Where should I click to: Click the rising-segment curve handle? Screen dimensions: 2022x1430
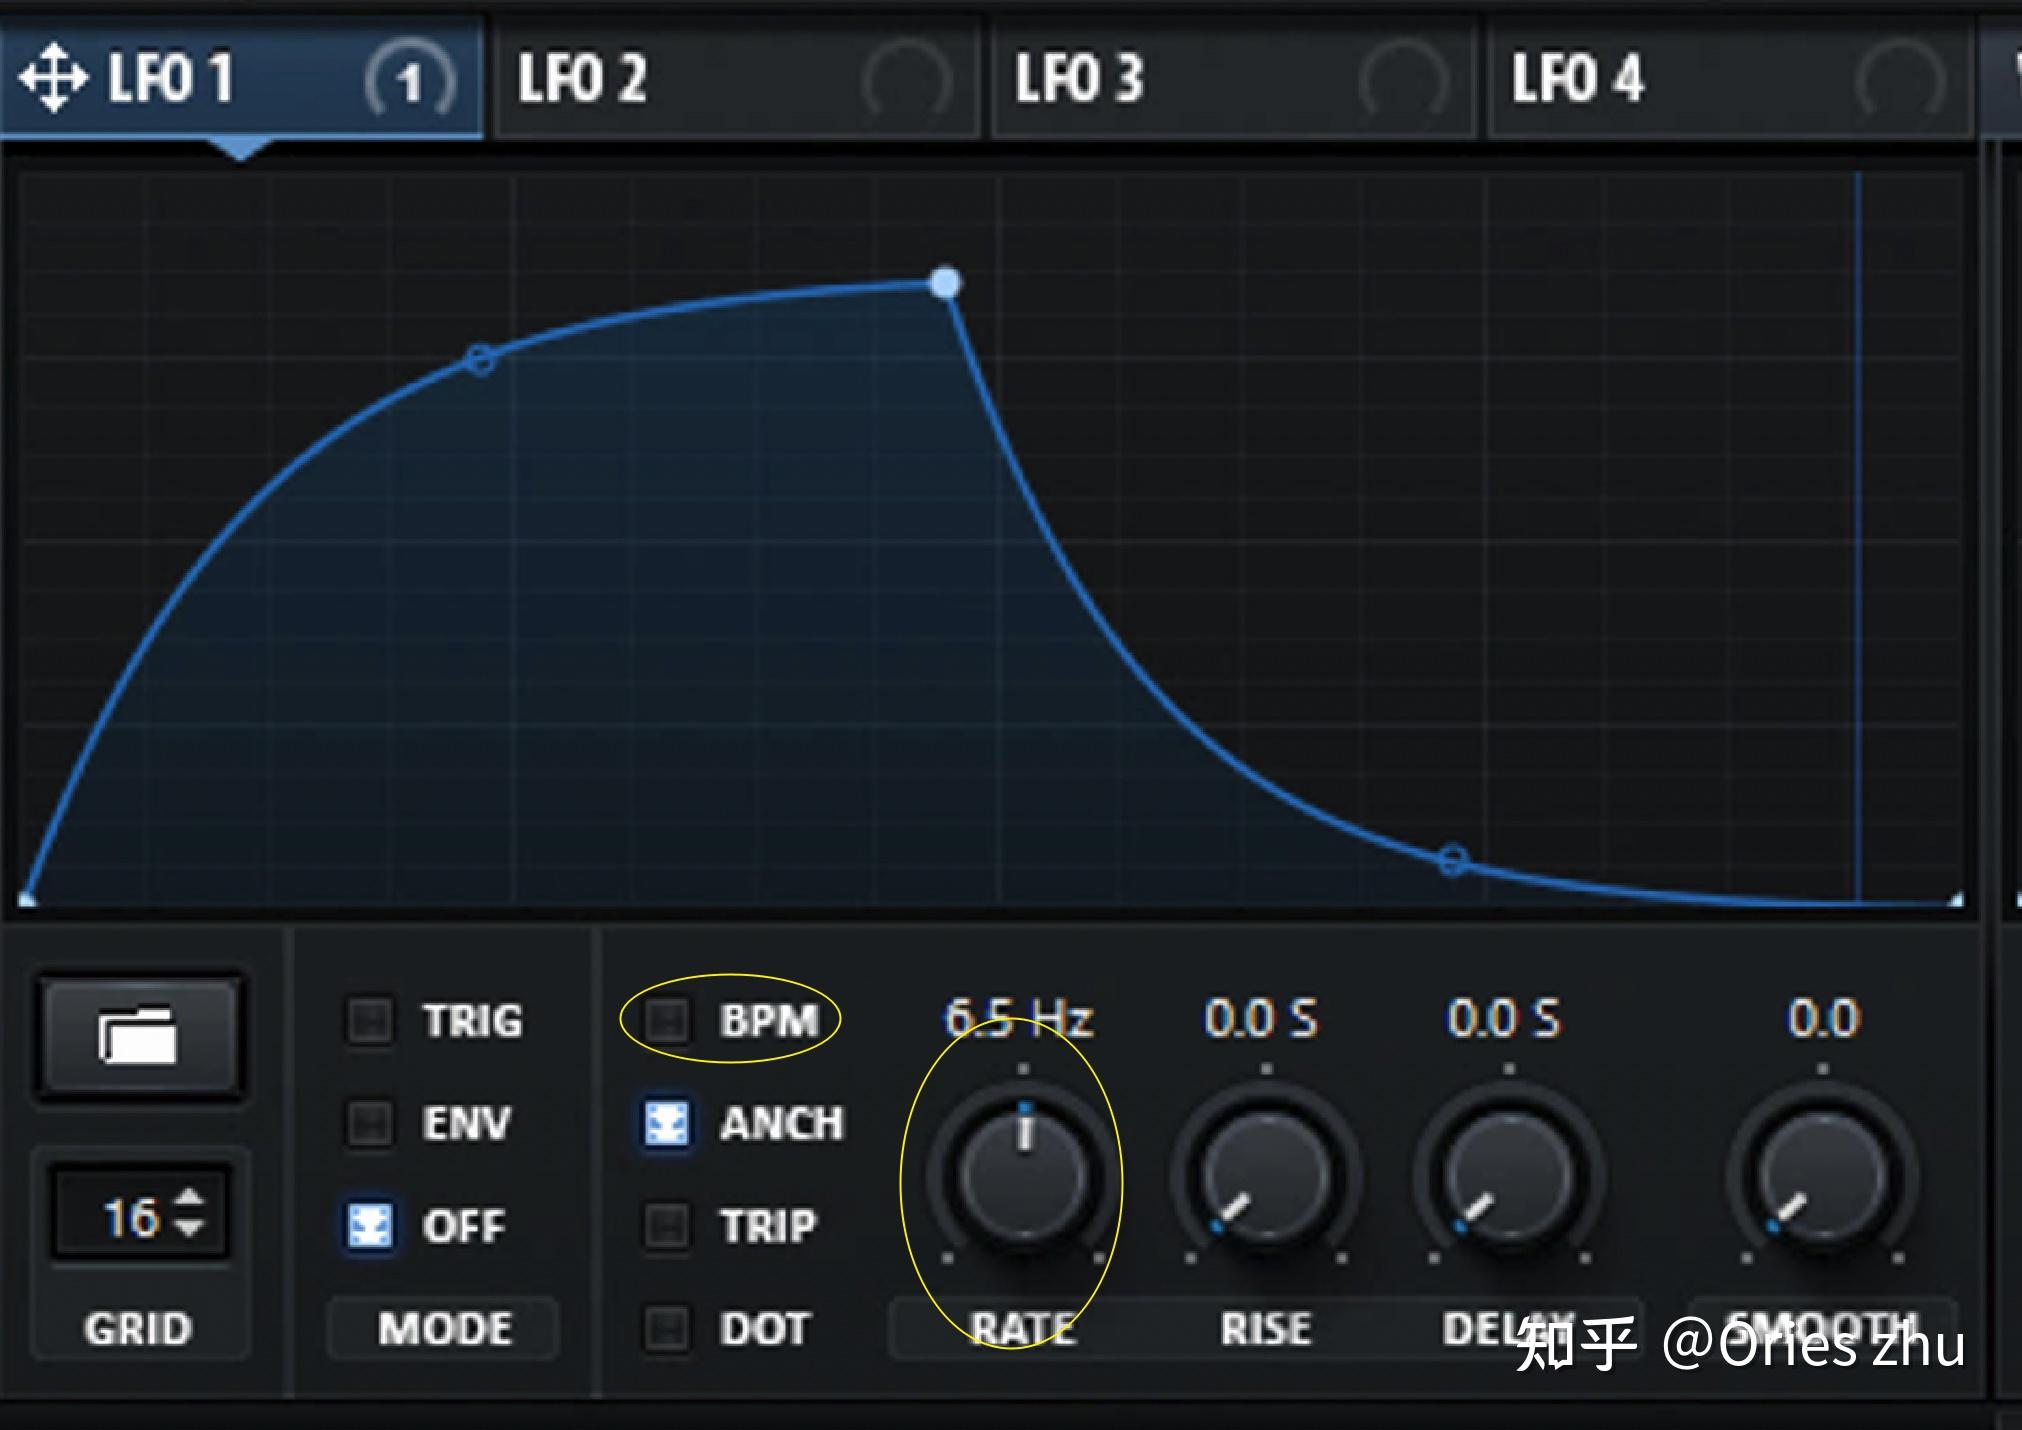point(480,360)
